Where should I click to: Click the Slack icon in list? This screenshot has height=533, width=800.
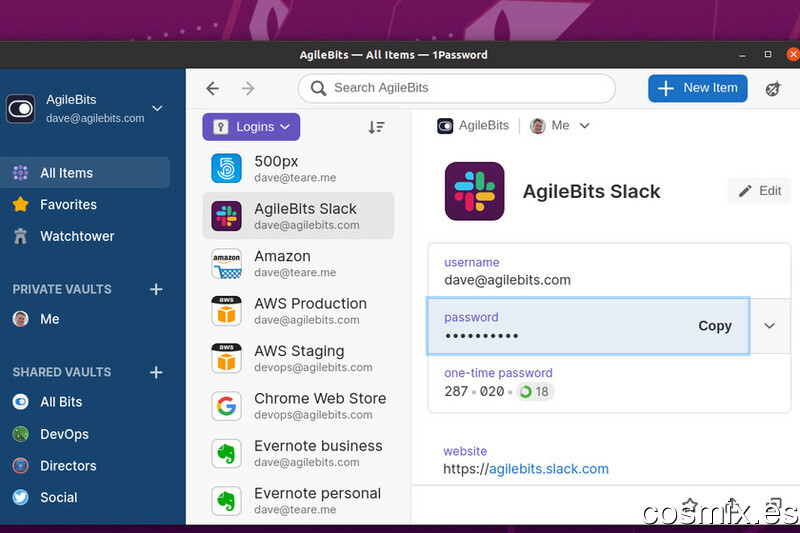(227, 216)
